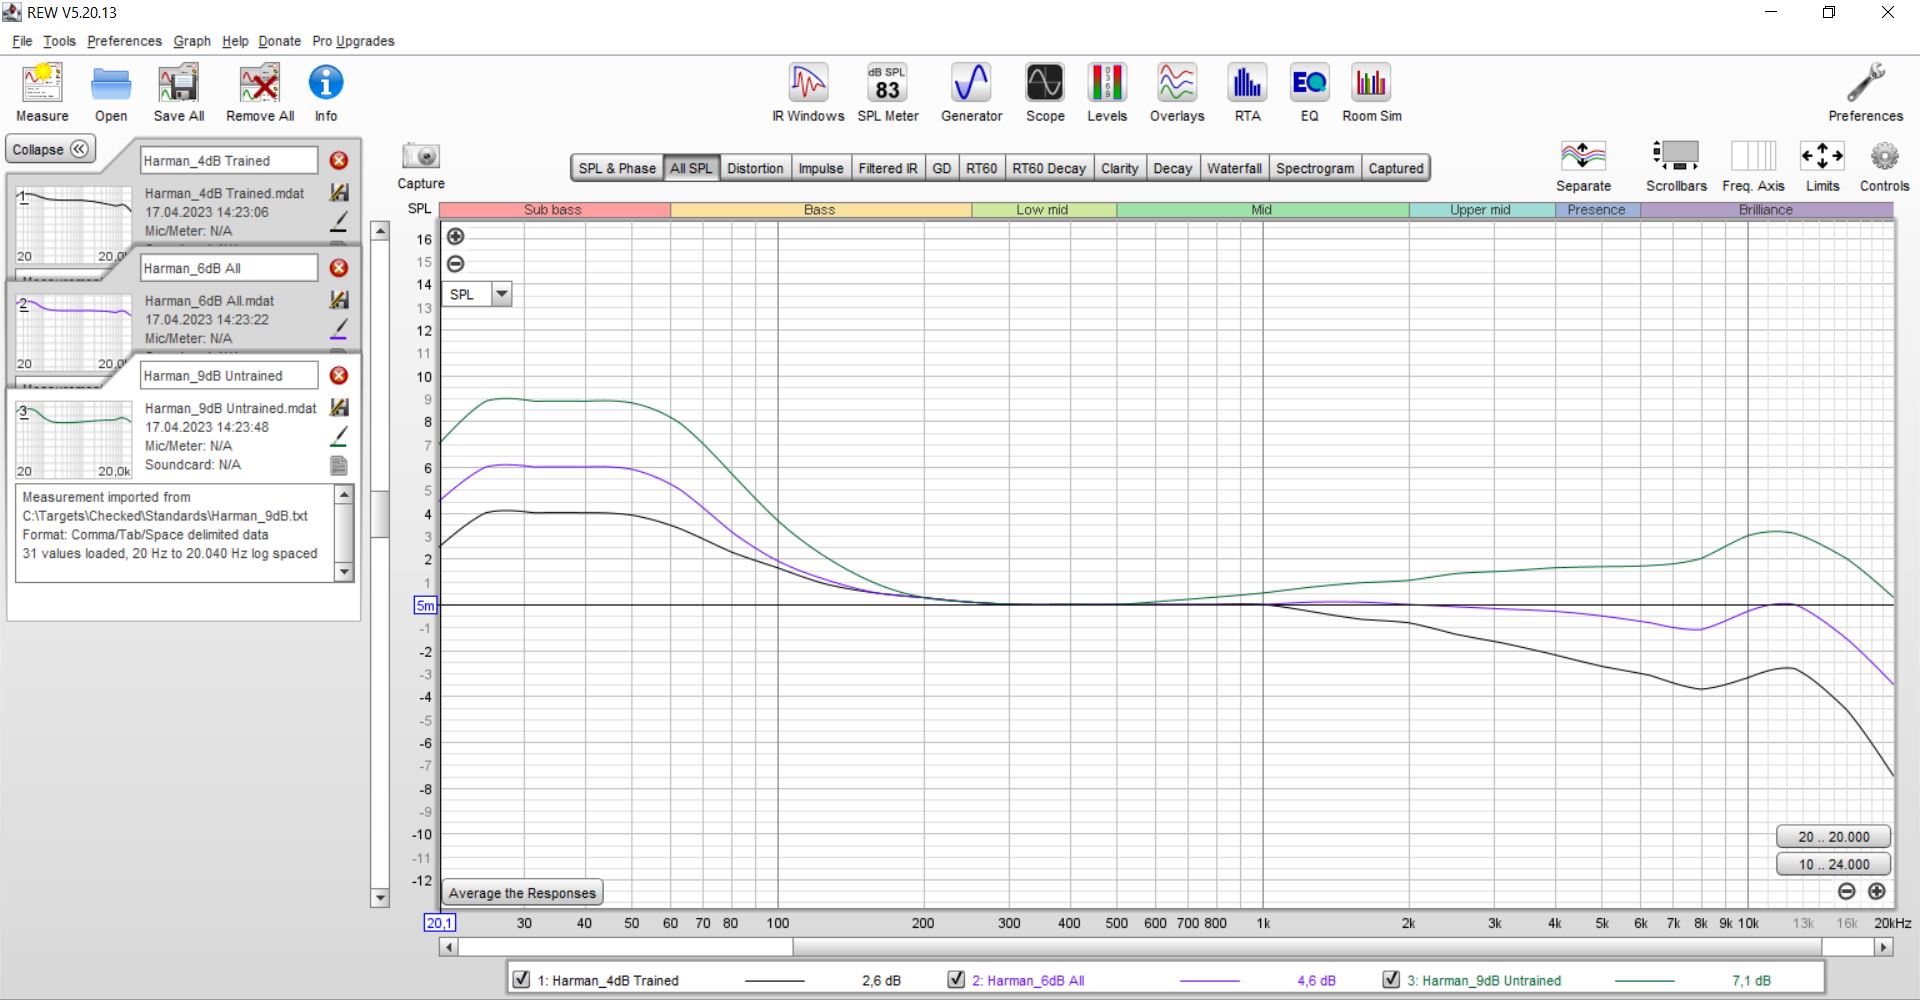Screen dimensions: 1920x1000
Task: Uncheck the Harman_4dB Trained trace
Action: [521, 979]
